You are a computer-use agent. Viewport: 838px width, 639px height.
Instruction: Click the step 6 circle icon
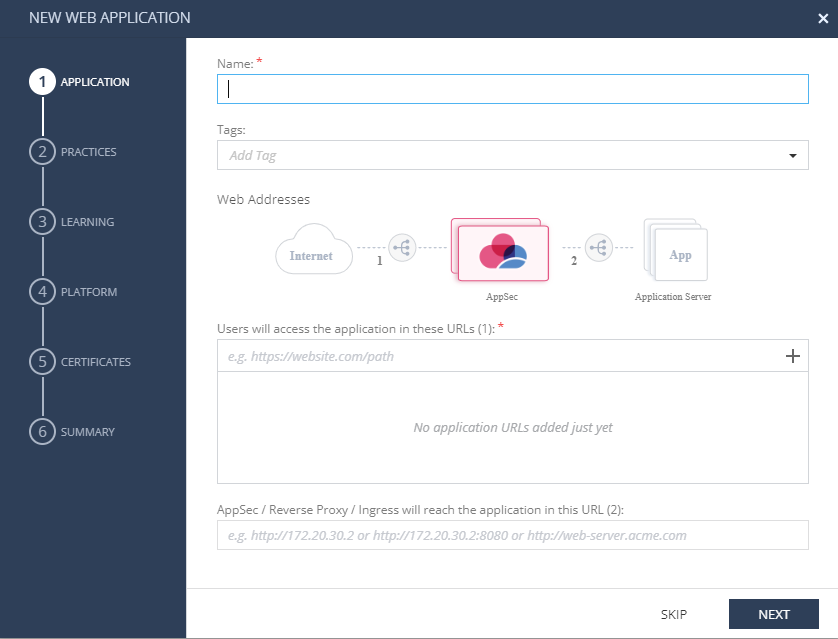point(42,432)
